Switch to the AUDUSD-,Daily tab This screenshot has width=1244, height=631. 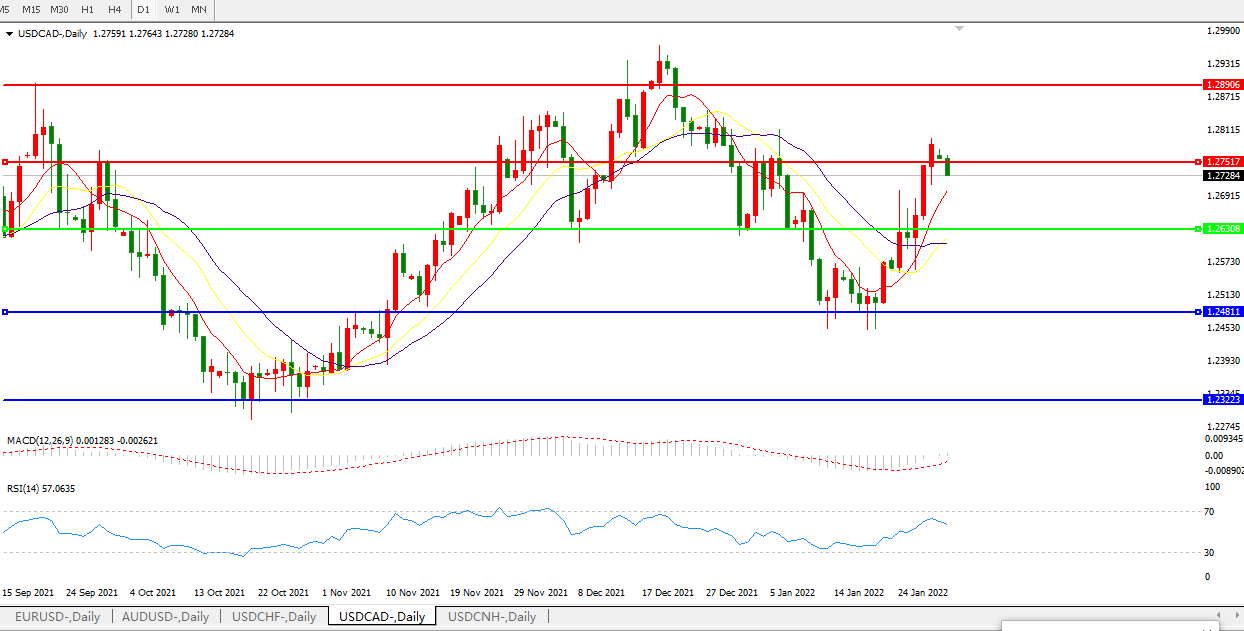[x=165, y=617]
